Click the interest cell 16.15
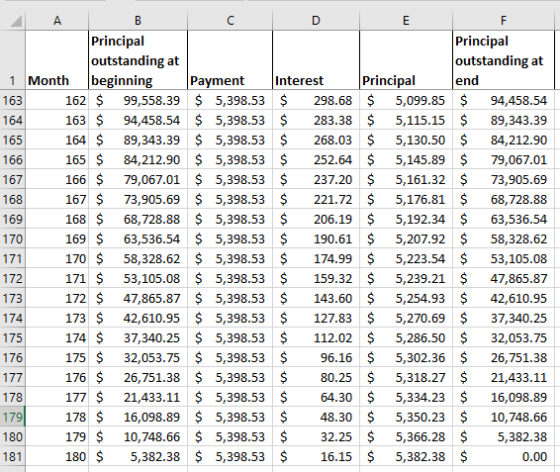Screen dimensions: 560x472 click(316, 457)
